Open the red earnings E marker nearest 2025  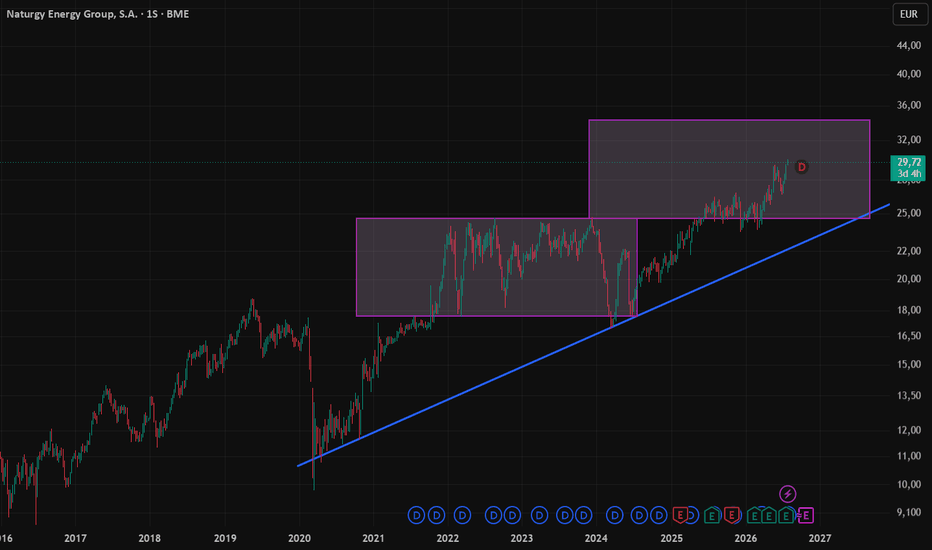[x=680, y=515]
